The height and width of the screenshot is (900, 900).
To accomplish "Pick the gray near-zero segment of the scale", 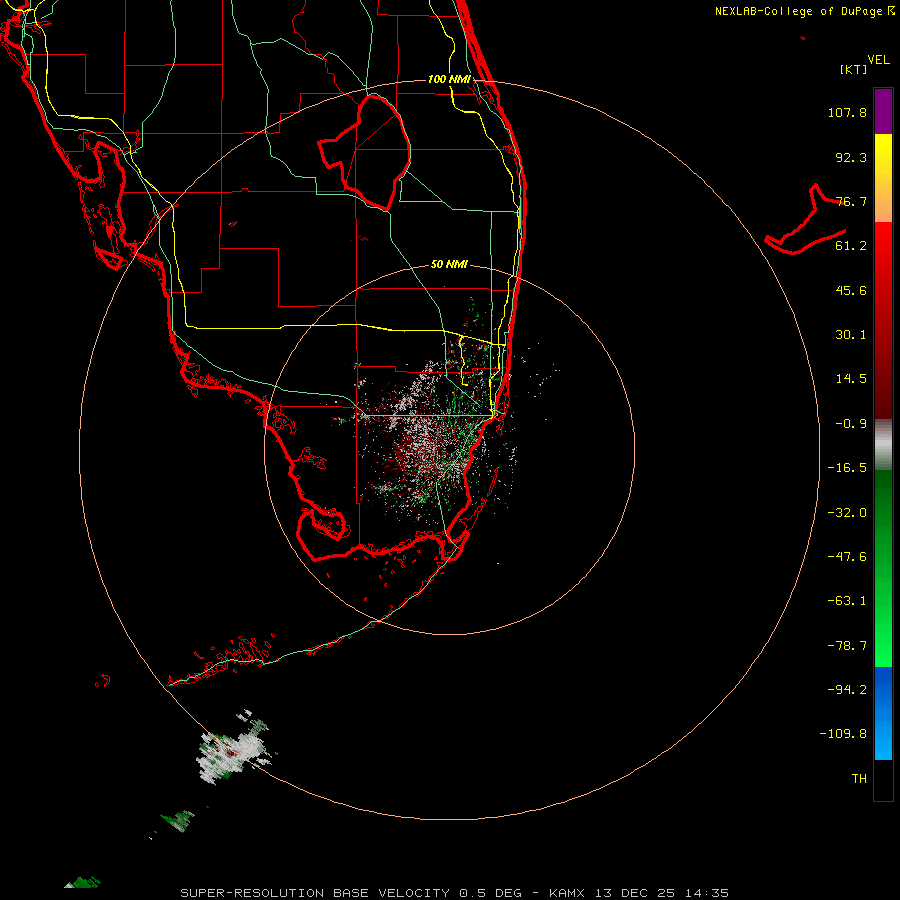I will pyautogui.click(x=883, y=445).
